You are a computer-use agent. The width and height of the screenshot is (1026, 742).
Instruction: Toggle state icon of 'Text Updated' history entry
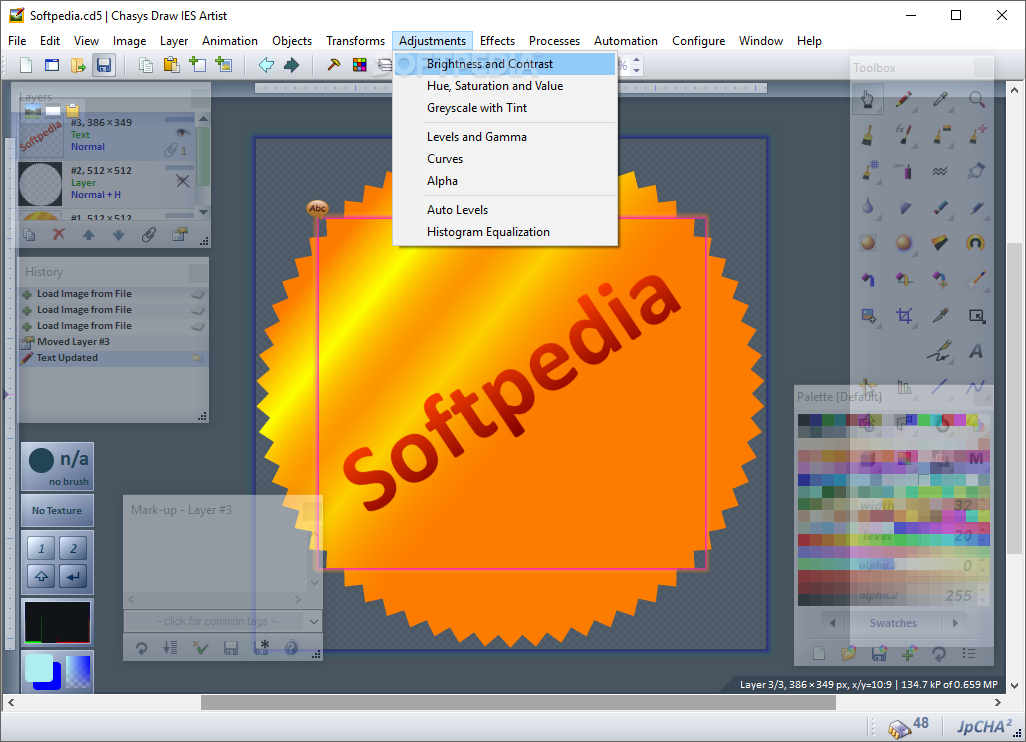tap(198, 358)
